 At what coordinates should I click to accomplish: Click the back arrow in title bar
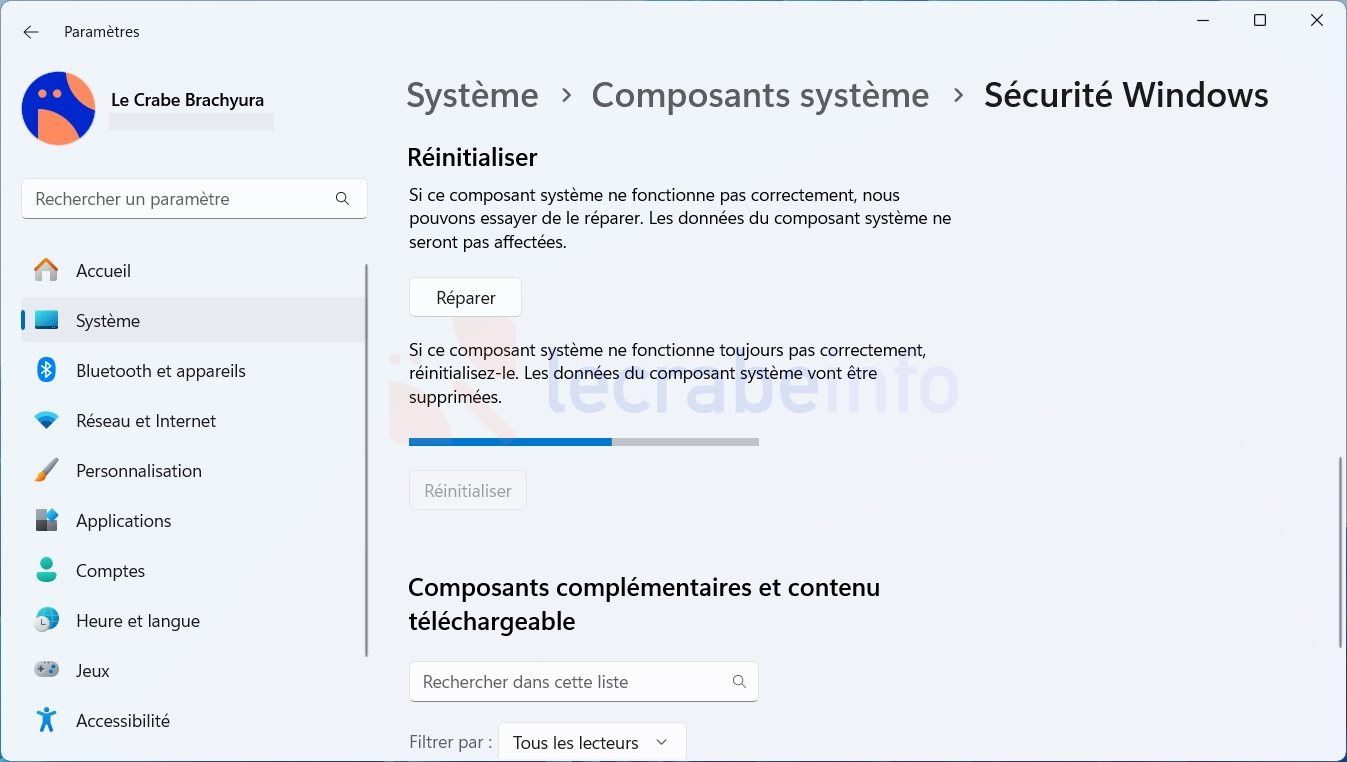(x=31, y=32)
